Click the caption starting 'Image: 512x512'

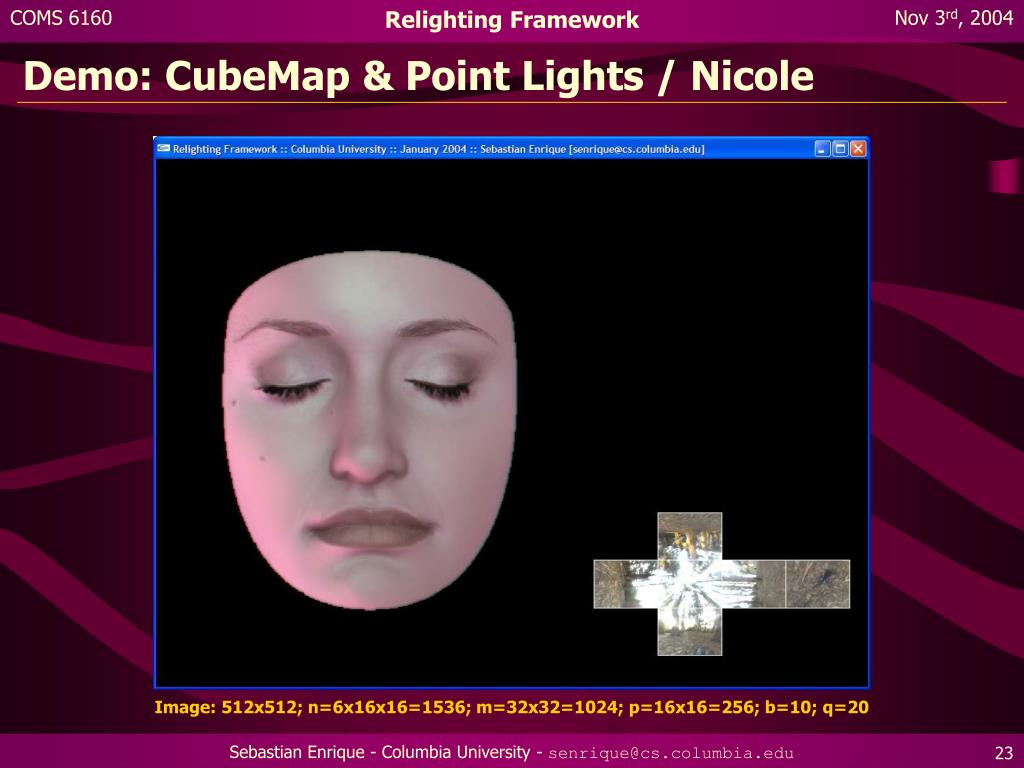511,707
